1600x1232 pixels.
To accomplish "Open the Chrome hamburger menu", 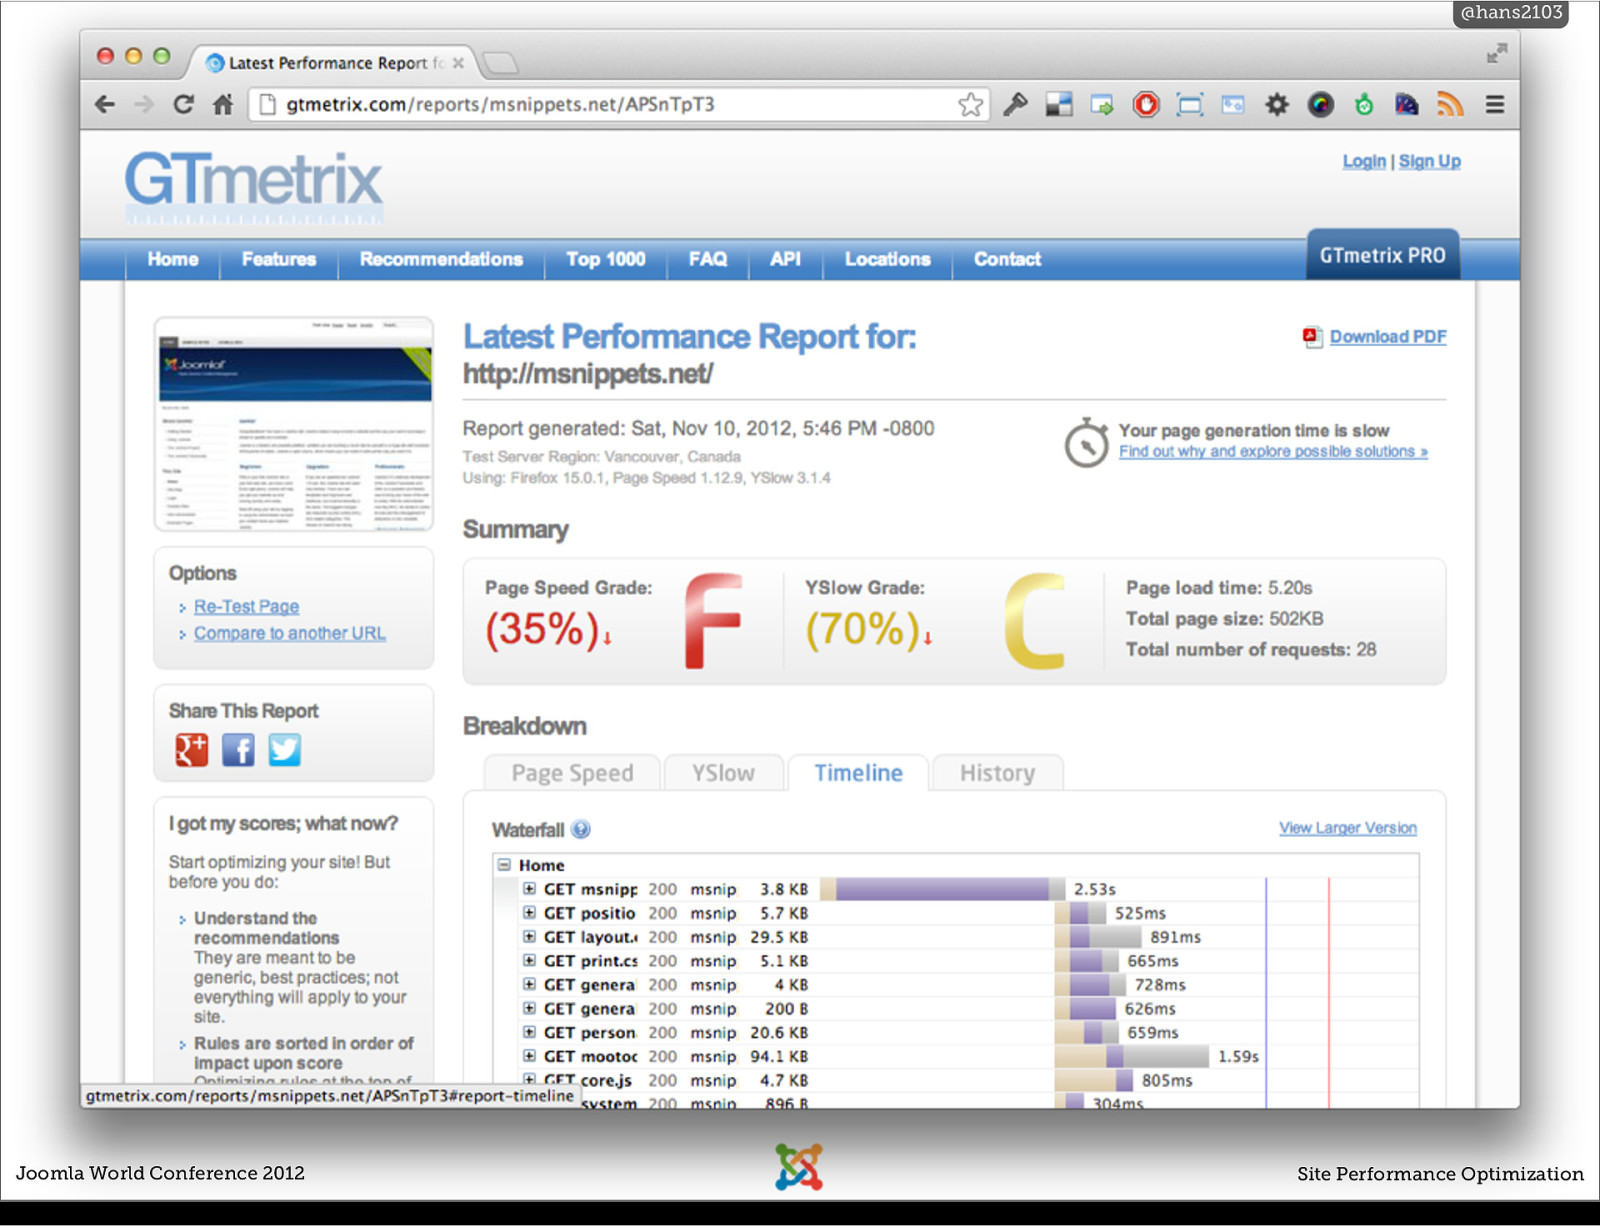I will click(1495, 104).
